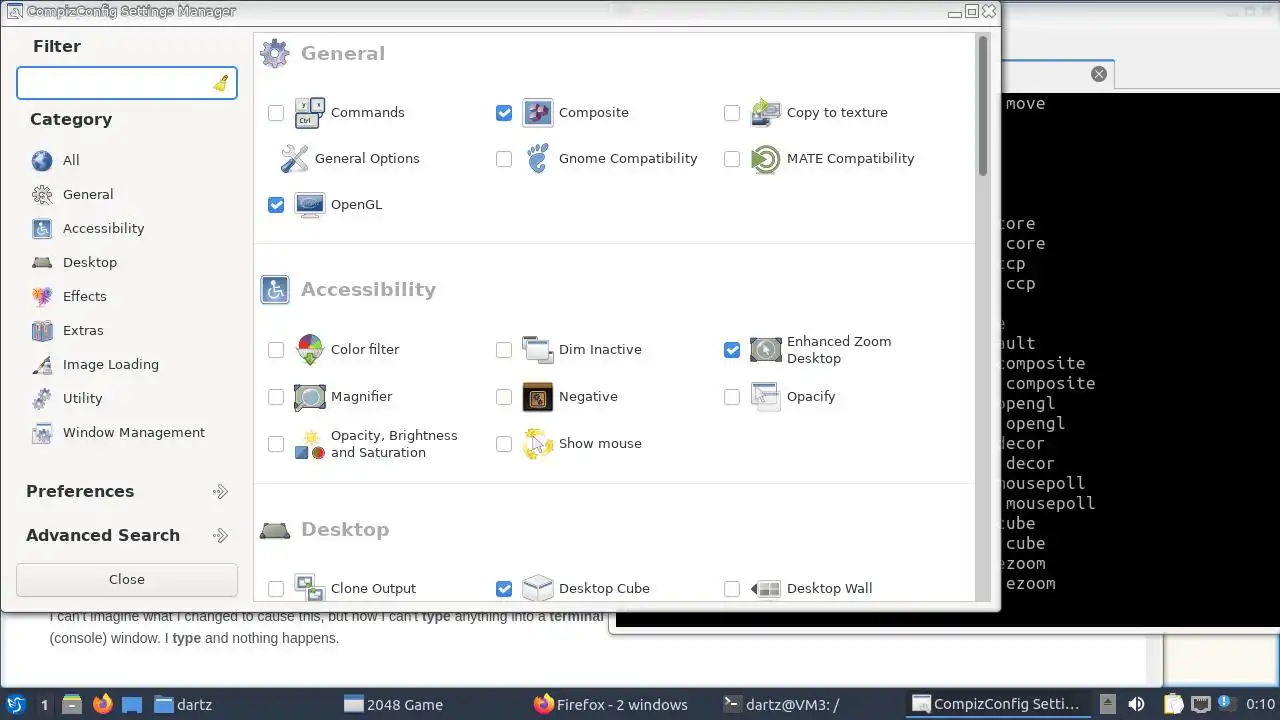Enable the Negative checkbox
This screenshot has height=720, width=1280.
click(x=504, y=397)
